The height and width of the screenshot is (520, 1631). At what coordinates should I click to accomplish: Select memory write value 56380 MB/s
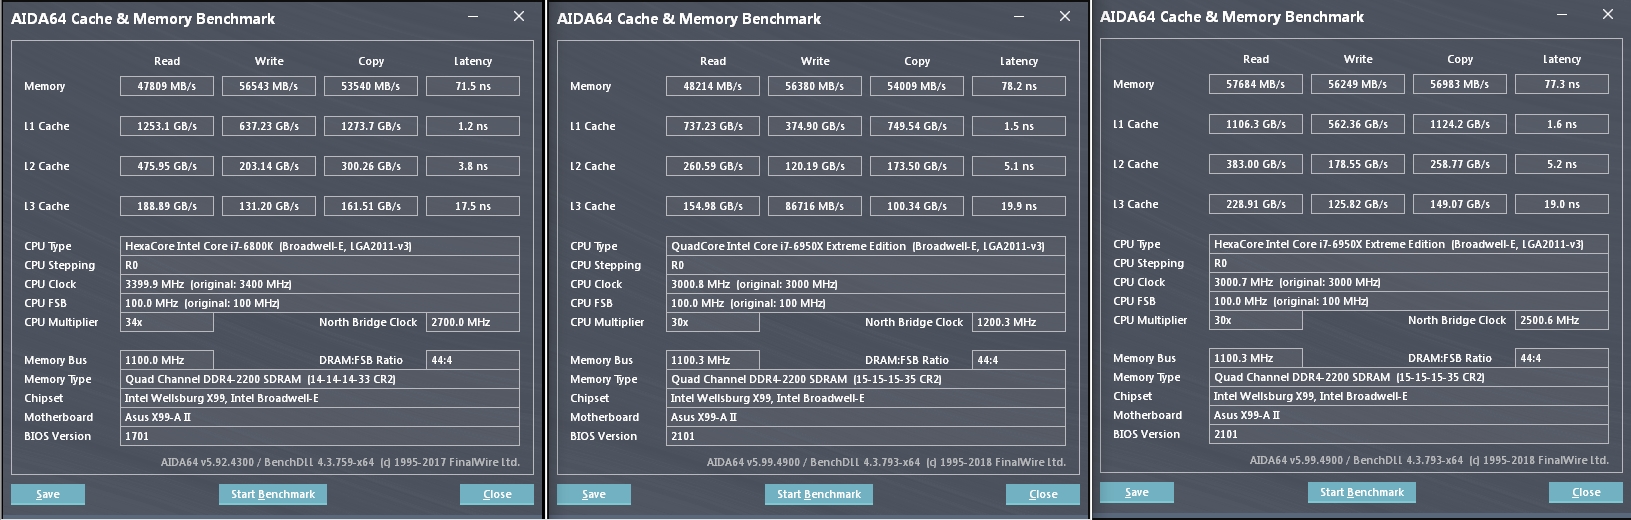tap(815, 86)
